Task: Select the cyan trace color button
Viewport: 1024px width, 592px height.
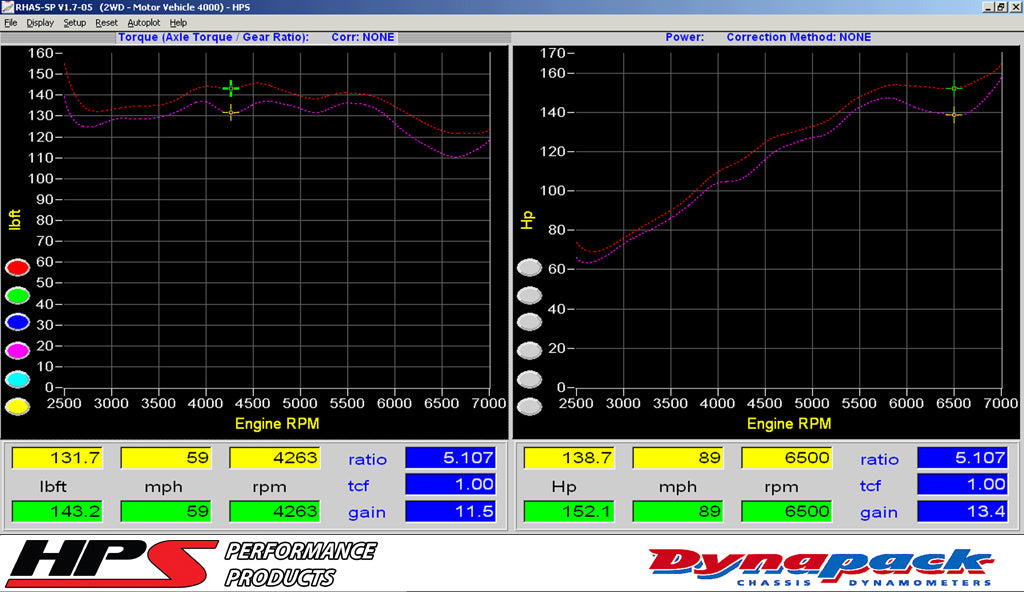Action: (x=16, y=378)
